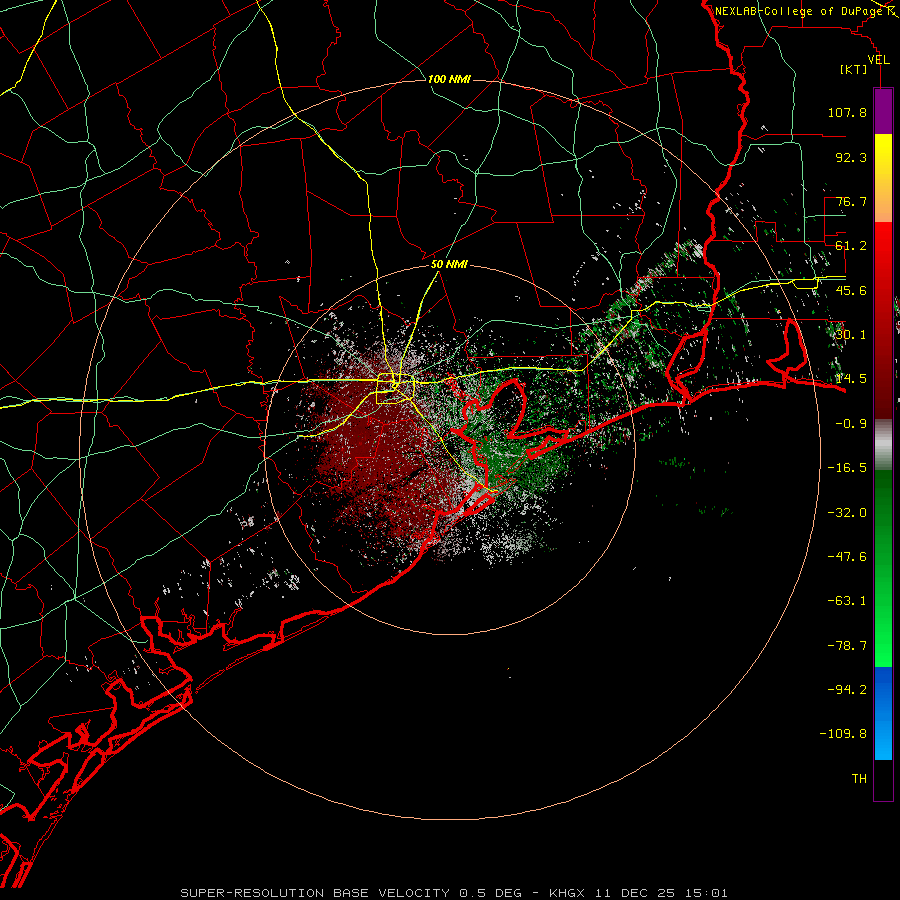Select the -47.6 velocity scale value
Image resolution: width=900 pixels, height=900 pixels.
(847, 557)
